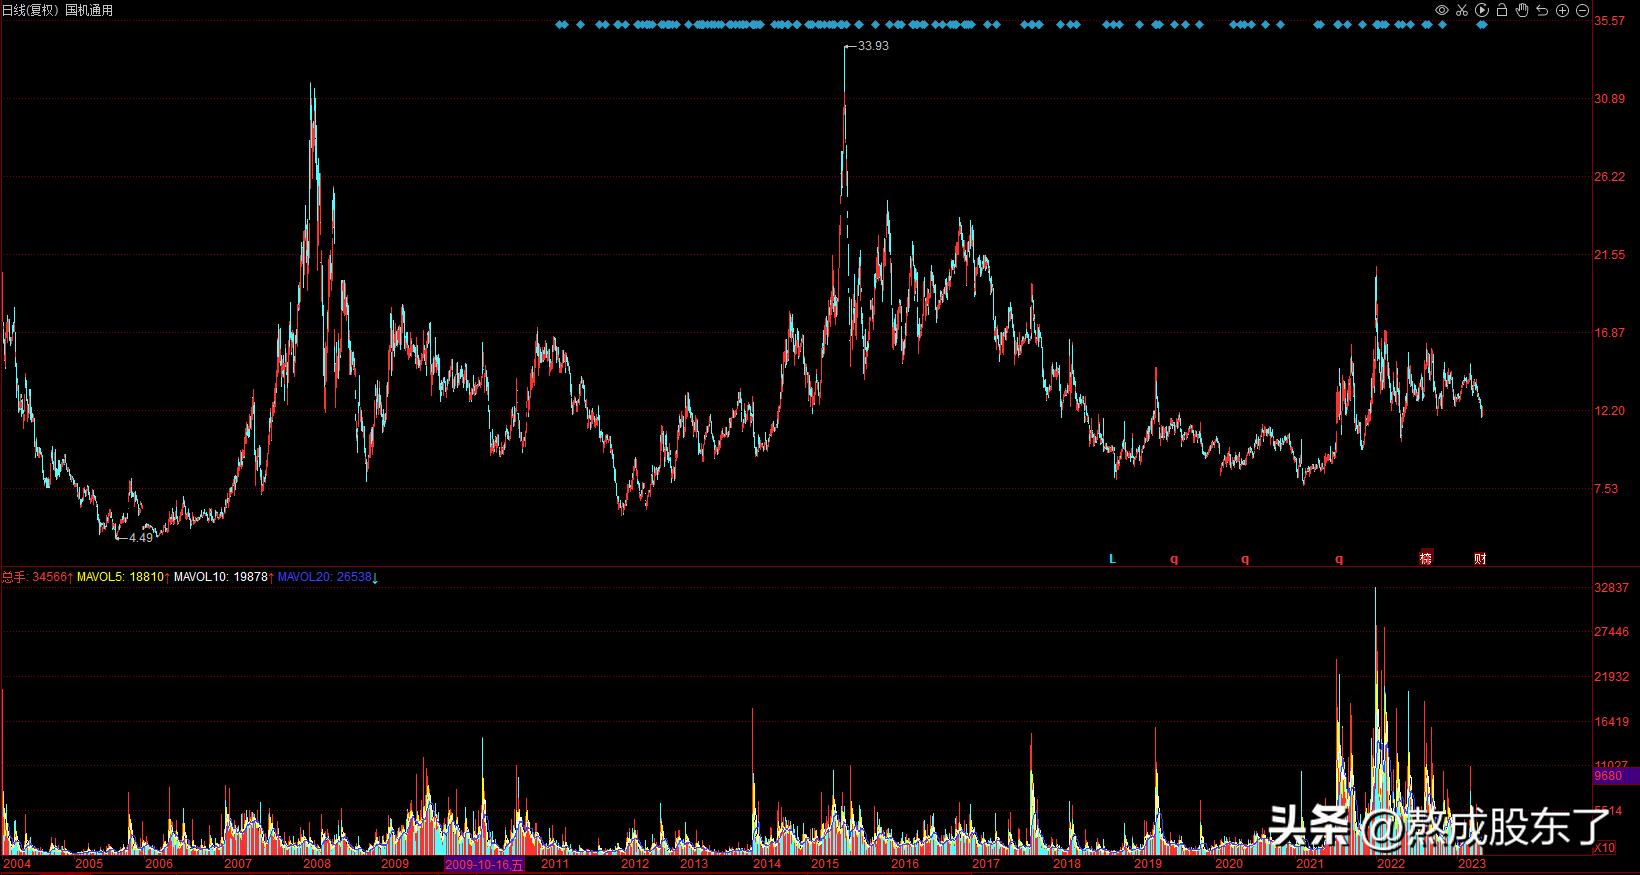Screen dimensions: 1640x875
Task: Click the purple 9680 volume indicator tag
Action: click(1616, 776)
